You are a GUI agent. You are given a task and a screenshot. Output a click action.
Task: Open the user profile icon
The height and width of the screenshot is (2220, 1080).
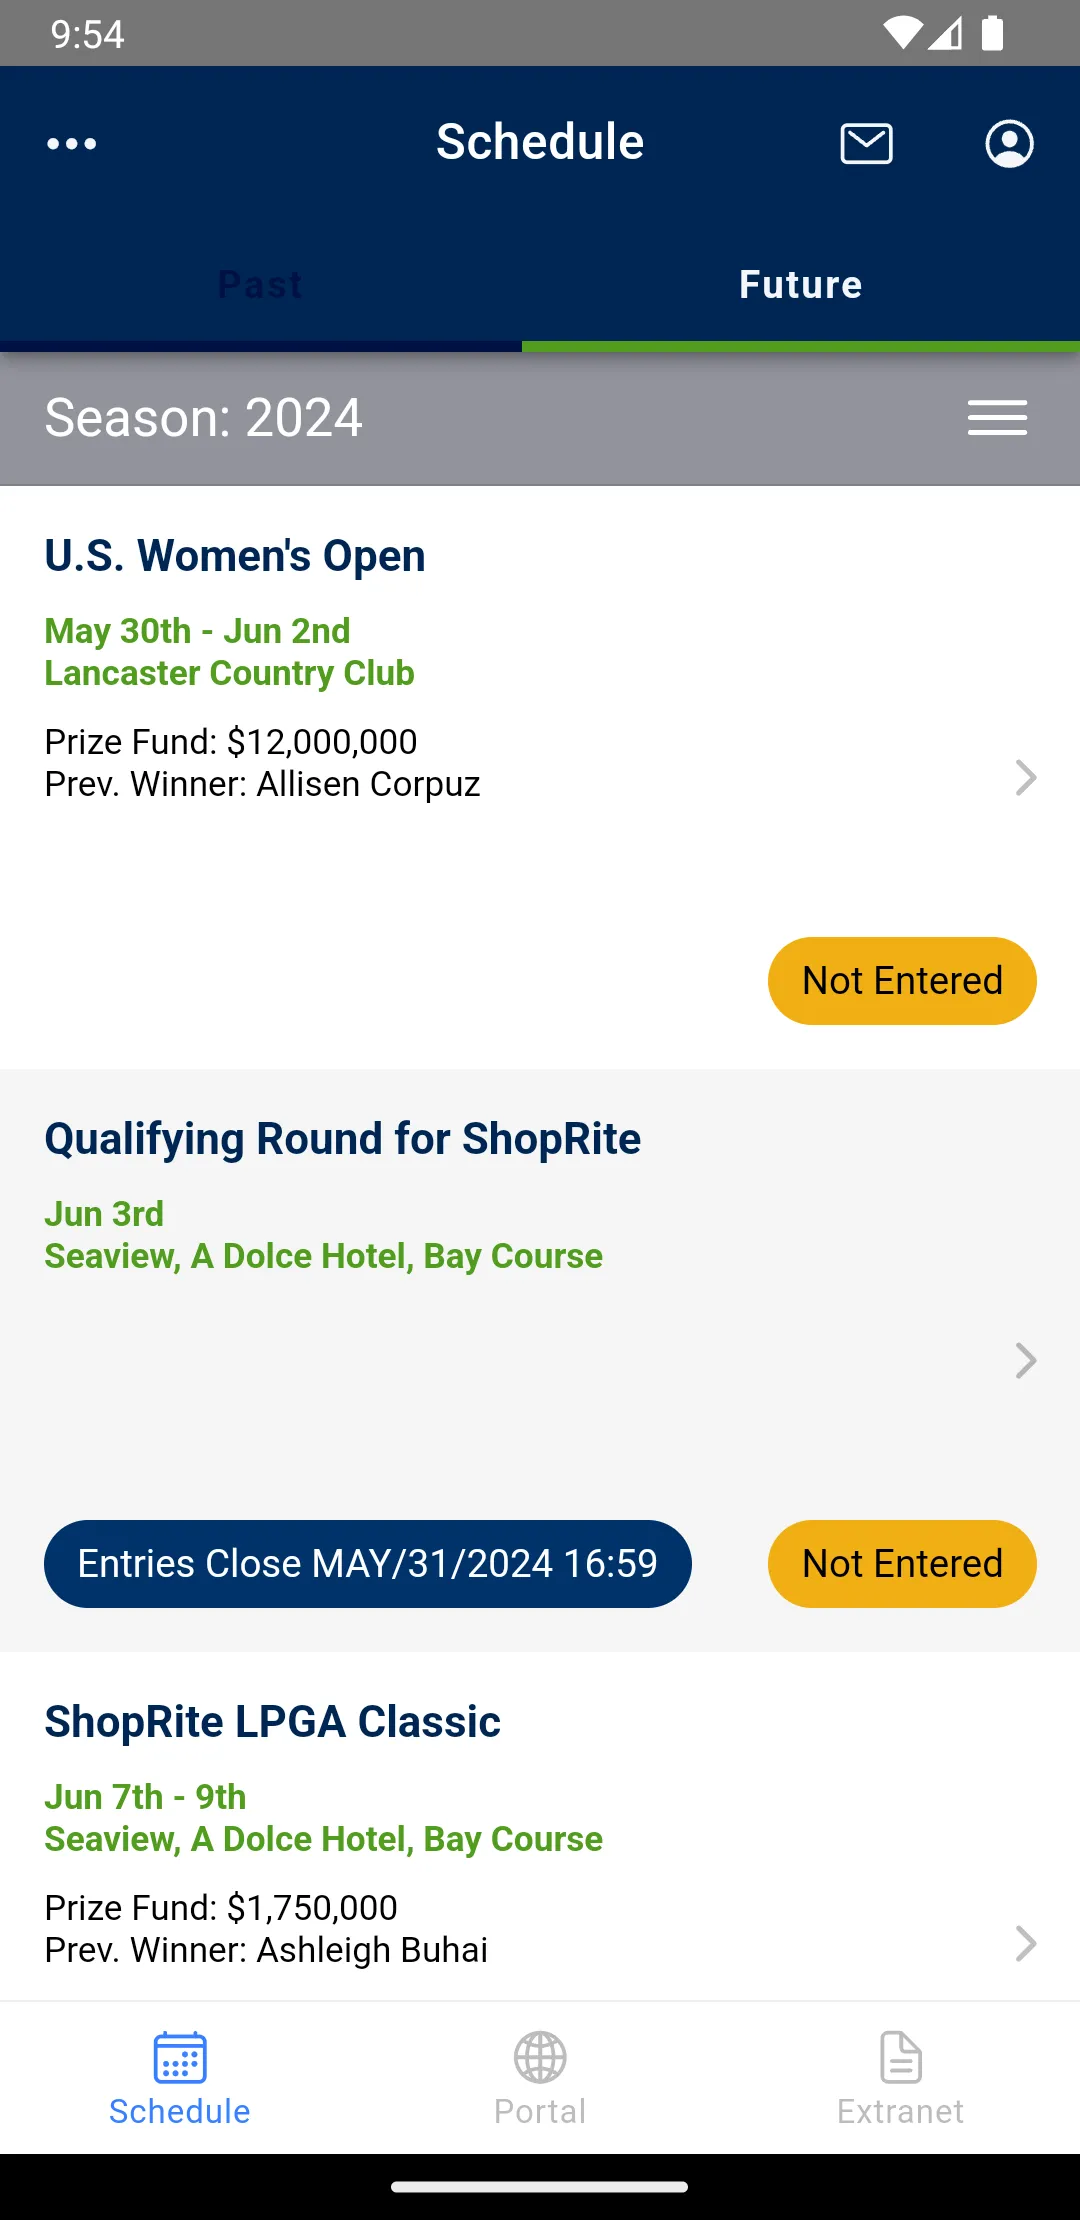pyautogui.click(x=1009, y=144)
